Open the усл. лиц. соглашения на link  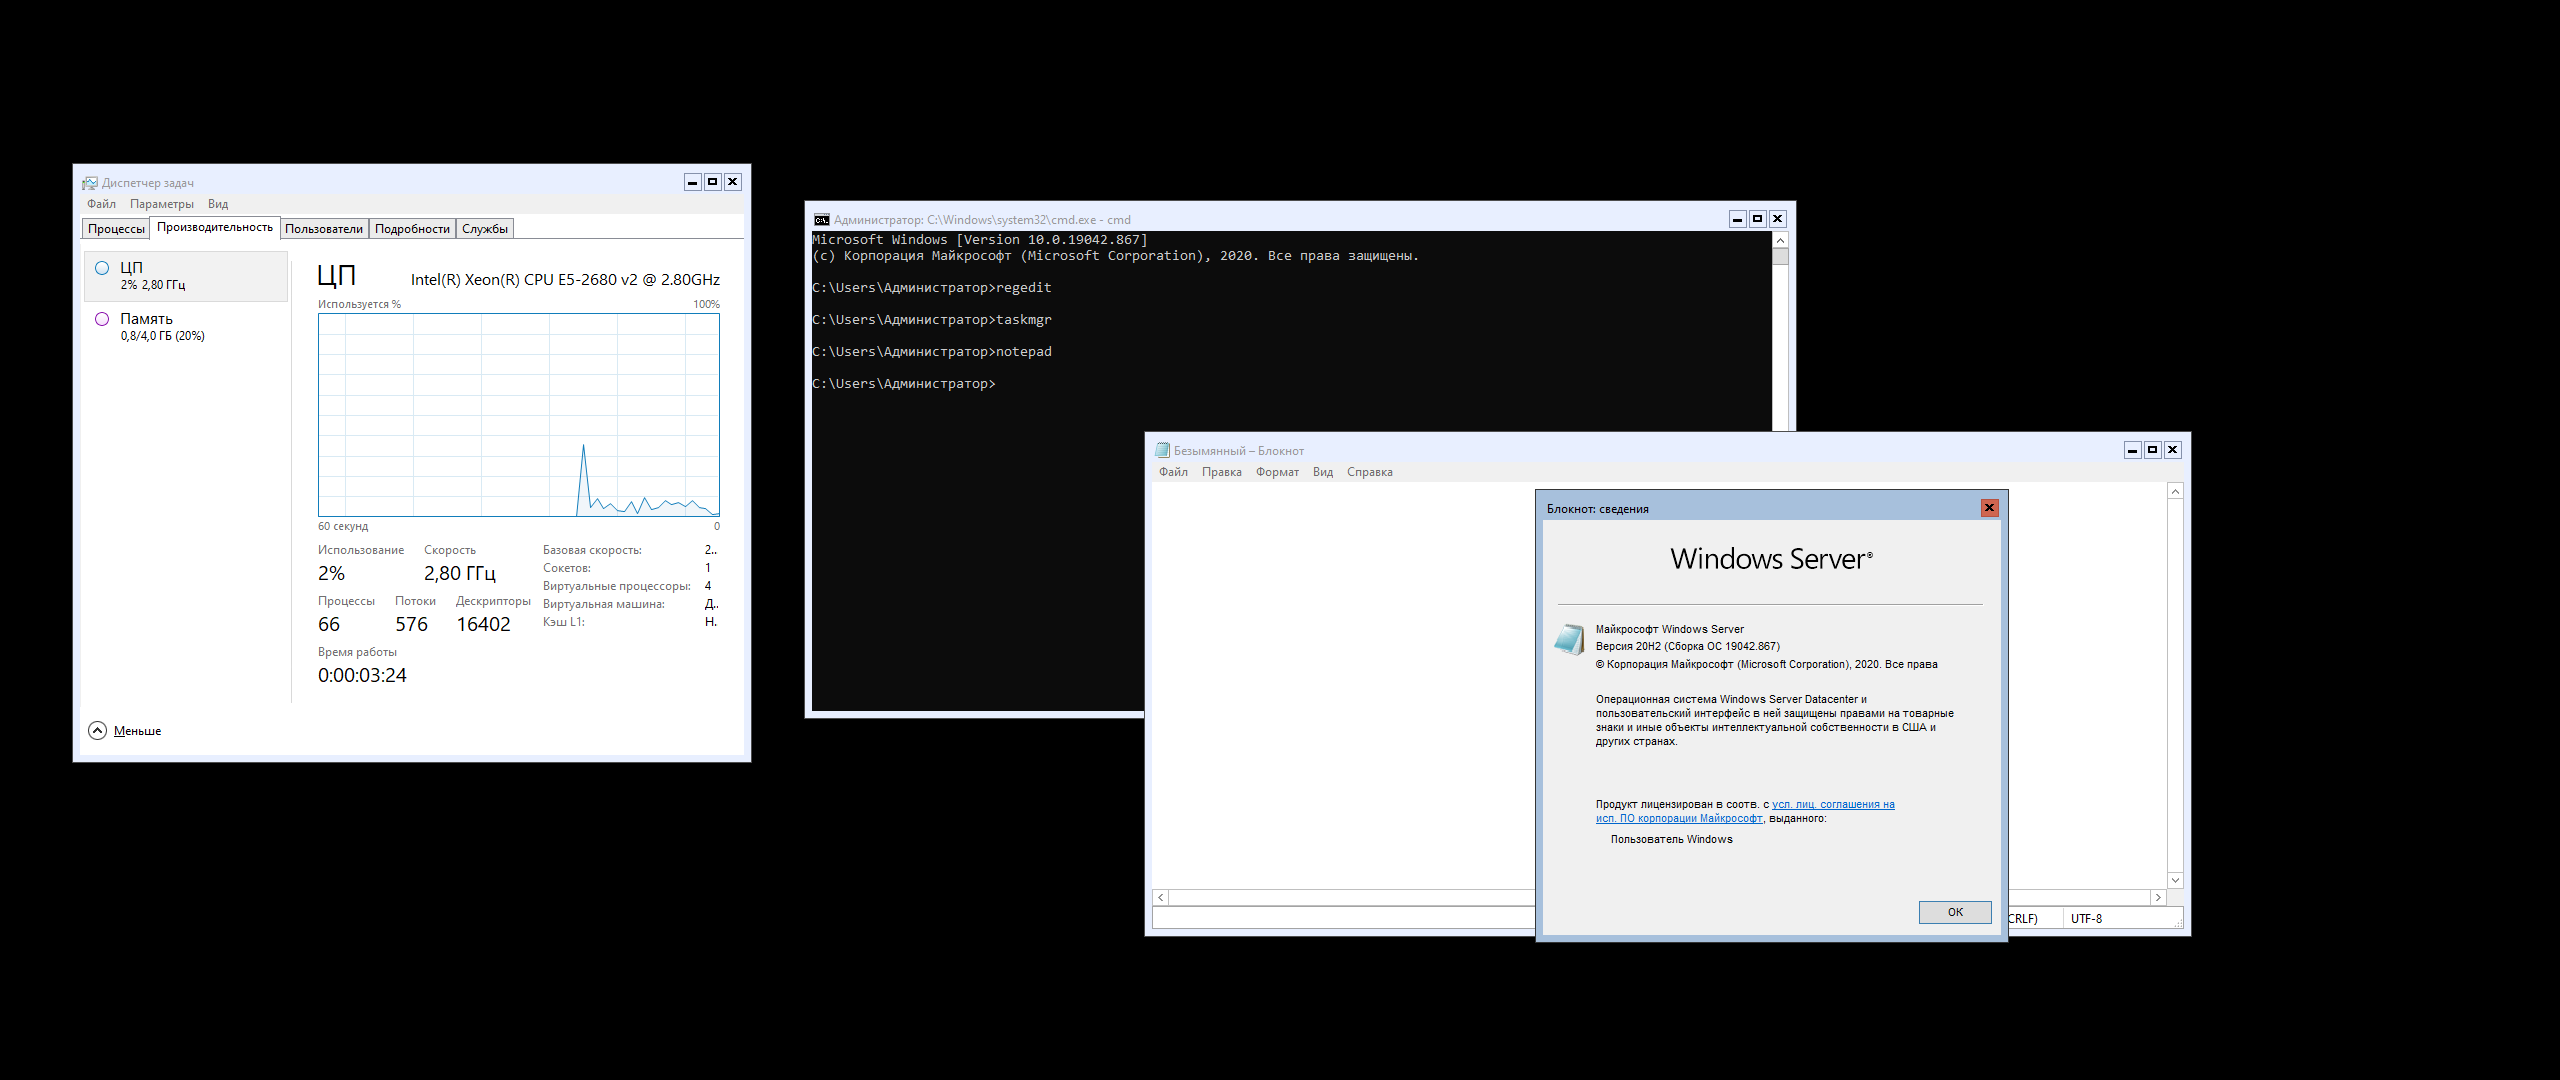click(x=1833, y=804)
